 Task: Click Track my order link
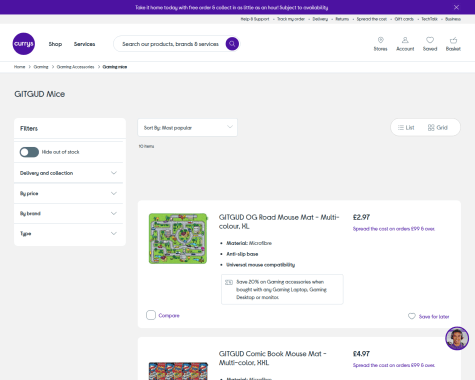[x=291, y=19]
